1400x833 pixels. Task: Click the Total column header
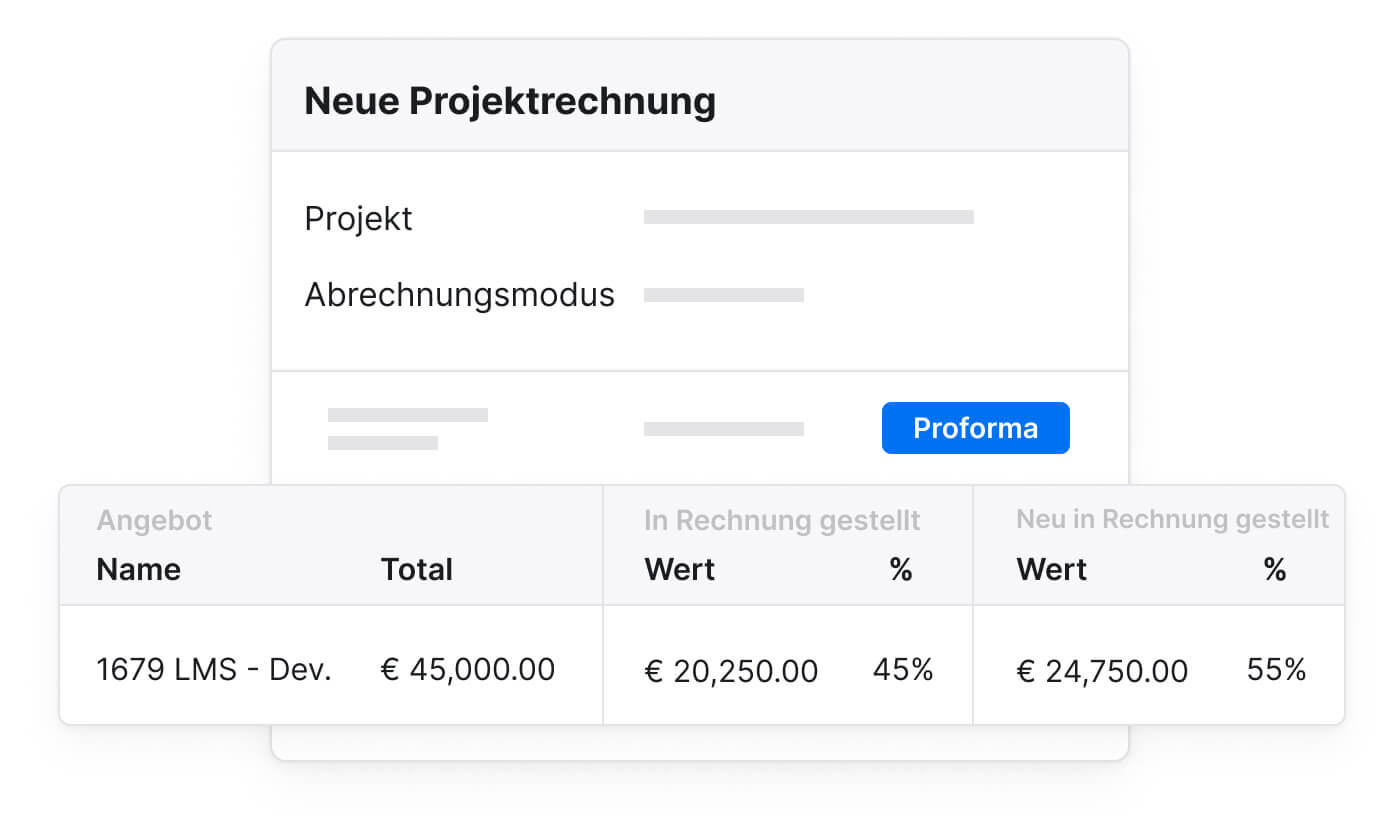[416, 570]
